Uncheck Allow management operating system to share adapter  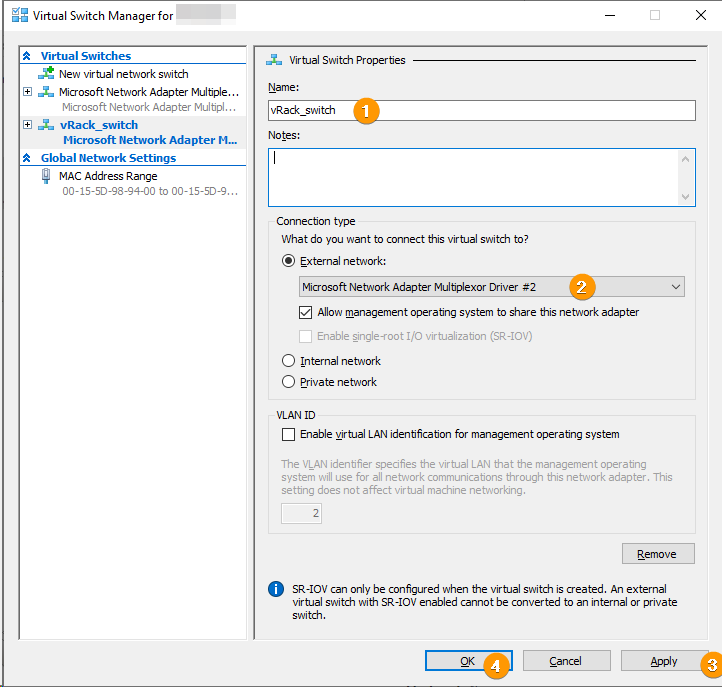tap(305, 312)
